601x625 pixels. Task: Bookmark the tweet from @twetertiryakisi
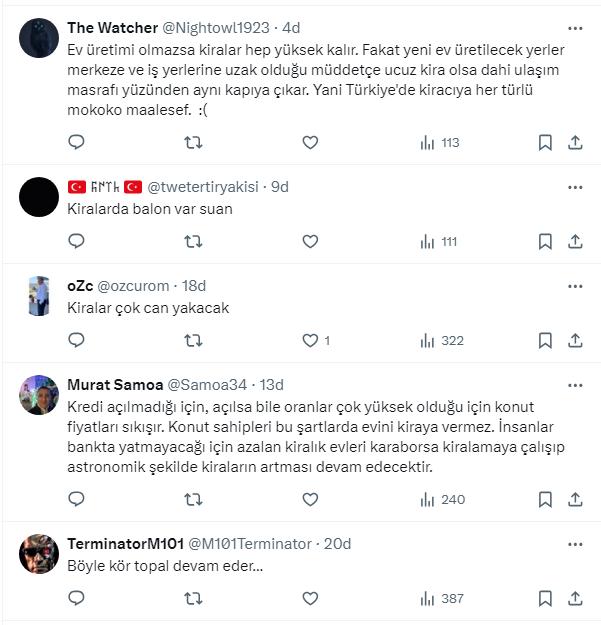tap(545, 241)
